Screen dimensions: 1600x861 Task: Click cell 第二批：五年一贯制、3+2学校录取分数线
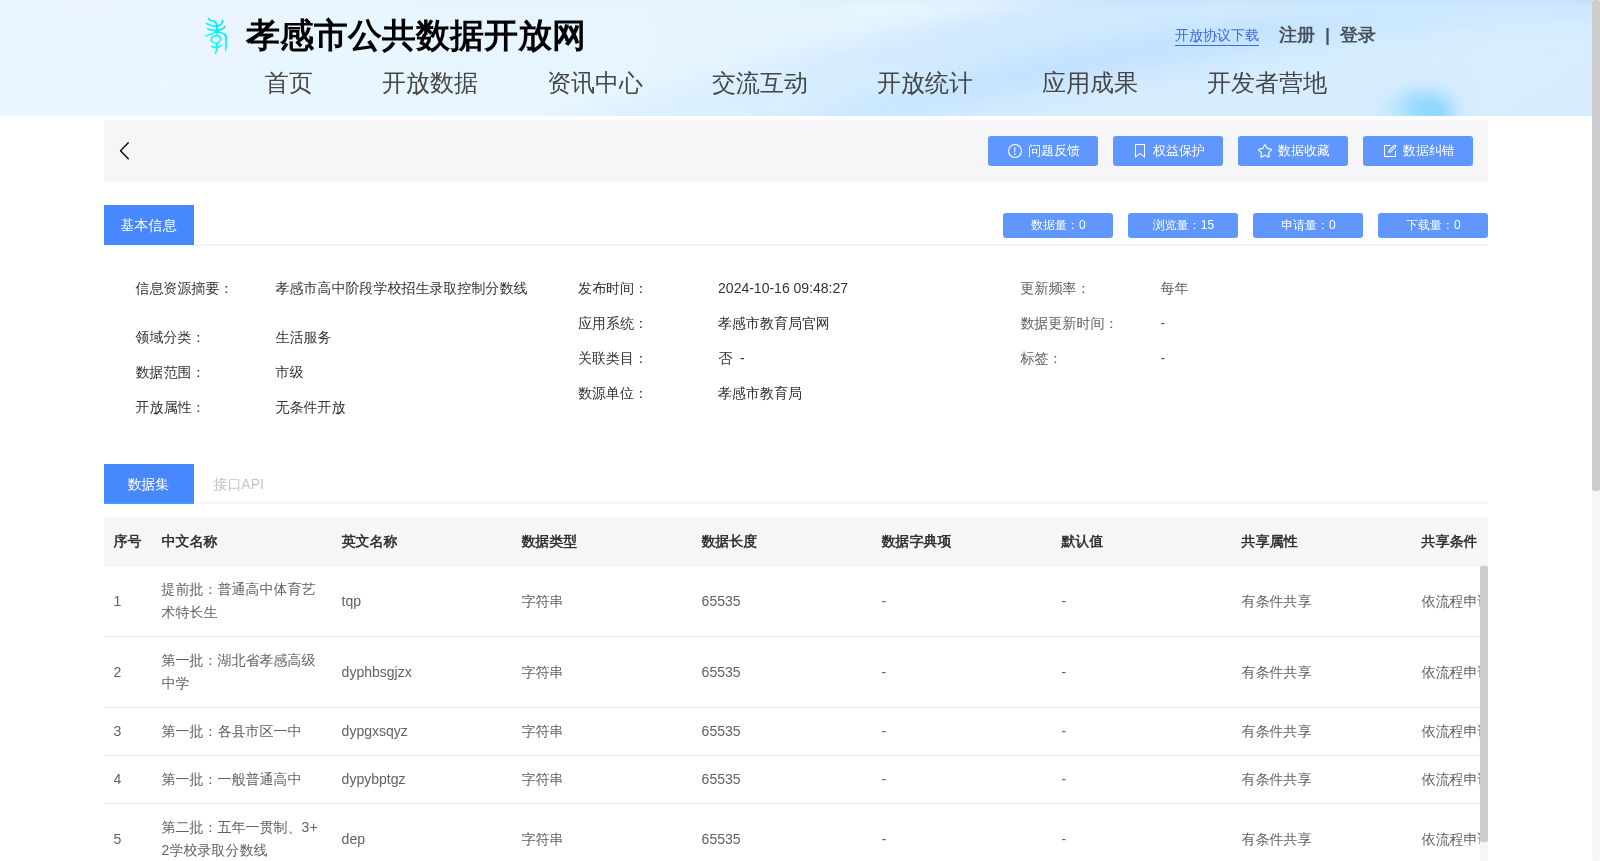[240, 839]
